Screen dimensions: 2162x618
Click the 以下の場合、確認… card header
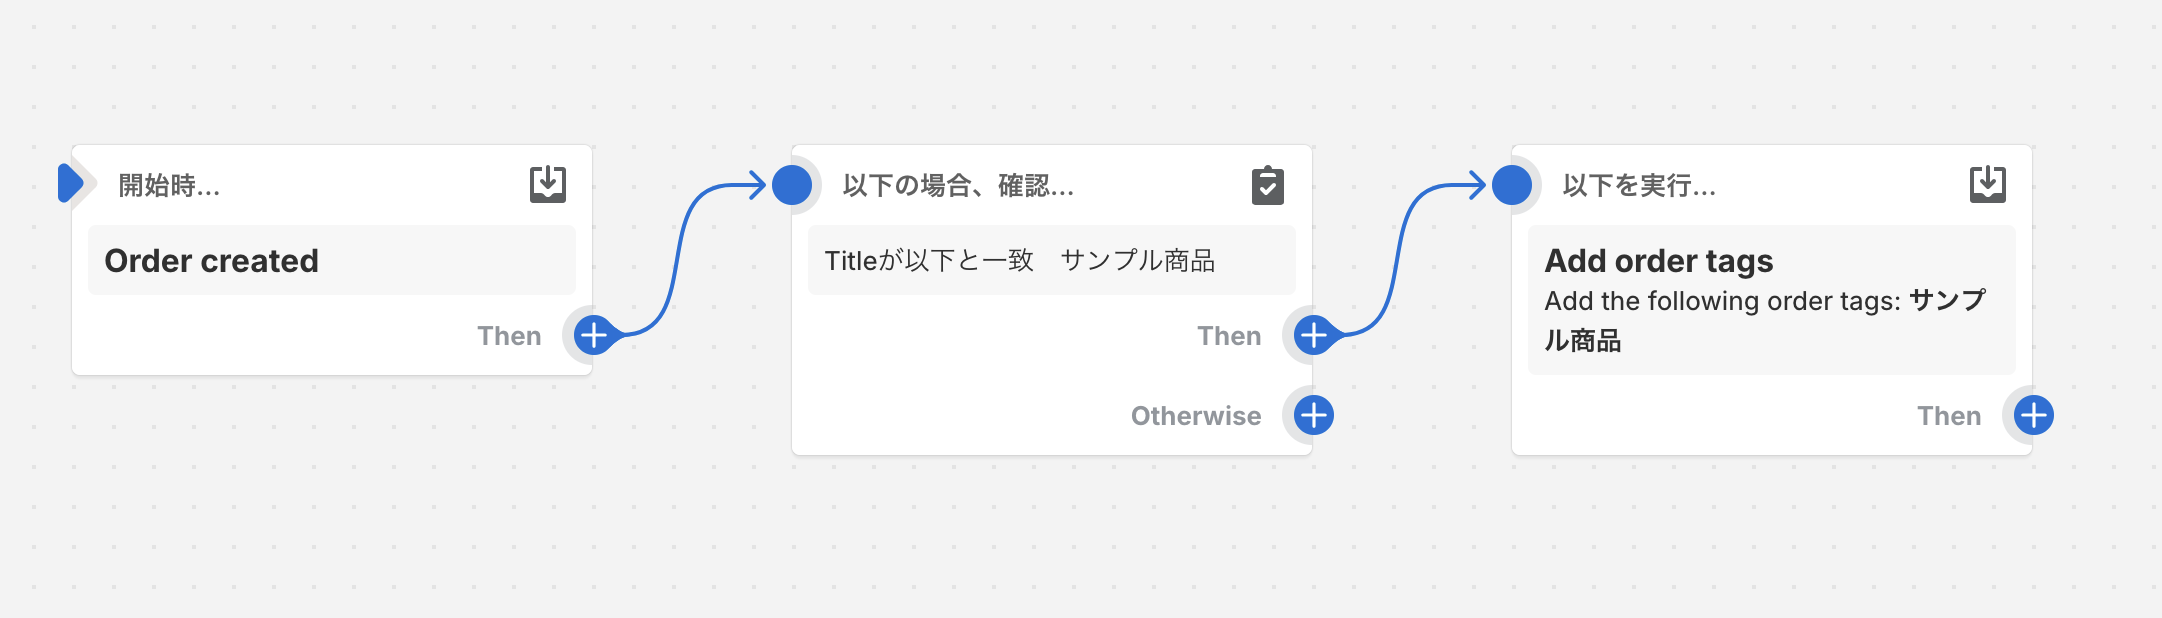click(x=958, y=186)
